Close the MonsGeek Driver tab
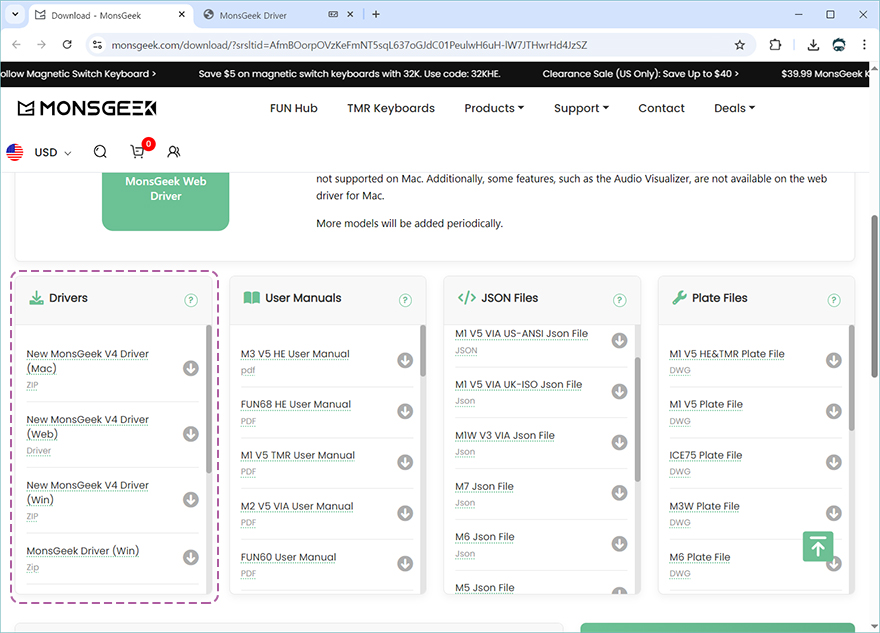880x633 pixels. [350, 15]
